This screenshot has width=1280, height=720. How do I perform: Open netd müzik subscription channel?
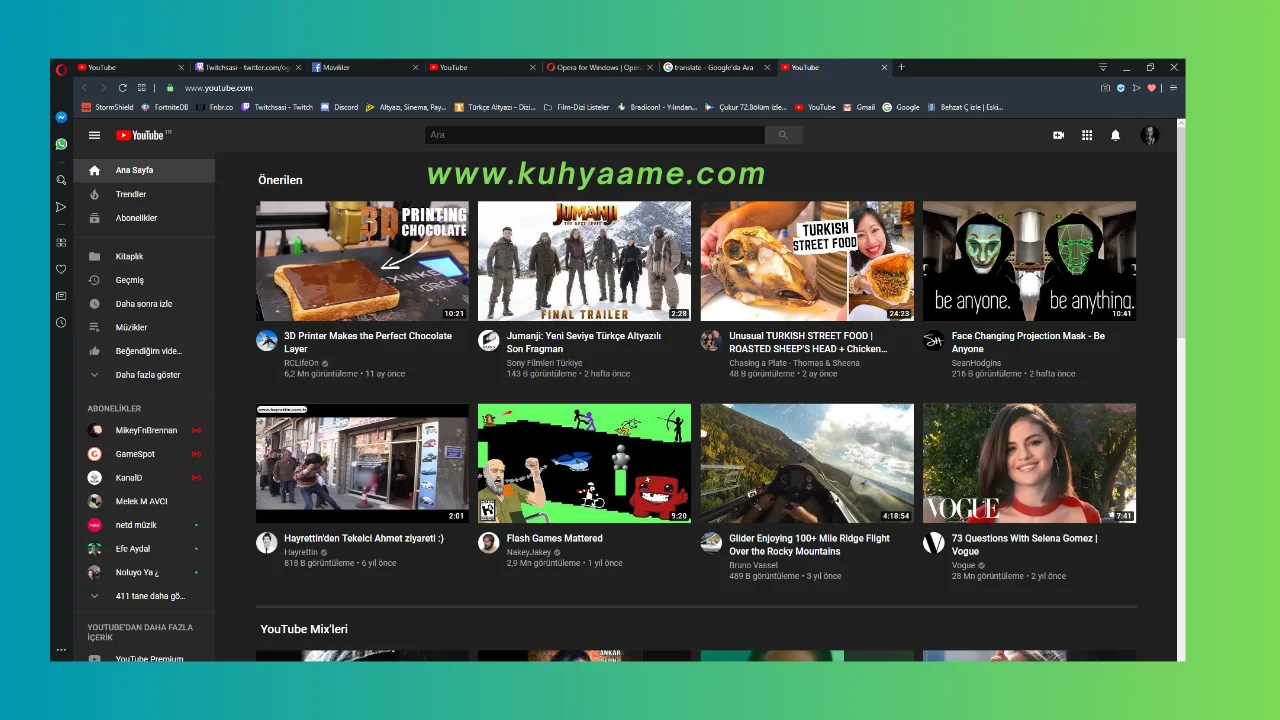coord(144,525)
